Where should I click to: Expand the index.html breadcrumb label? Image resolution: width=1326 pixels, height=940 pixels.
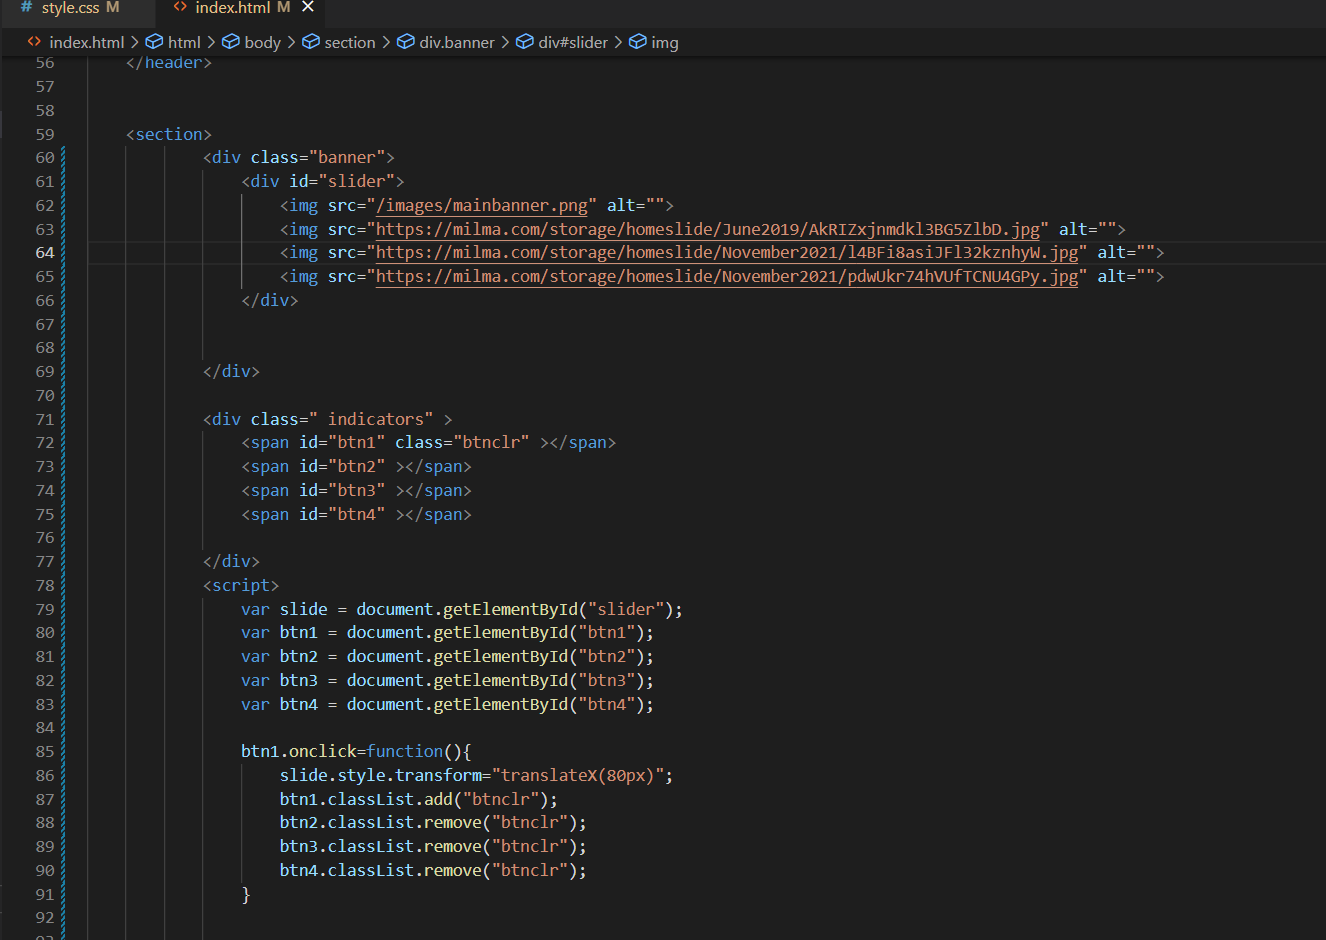point(87,42)
